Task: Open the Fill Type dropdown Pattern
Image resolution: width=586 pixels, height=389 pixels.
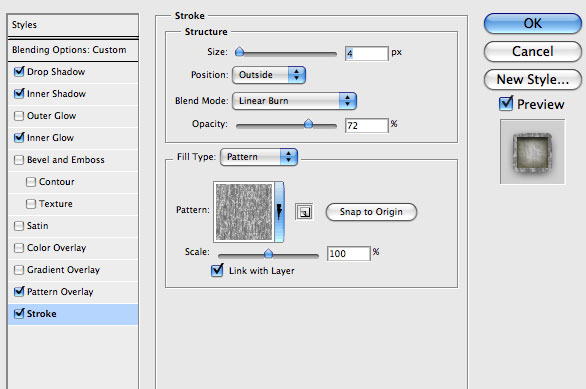Action: pyautogui.click(x=259, y=157)
